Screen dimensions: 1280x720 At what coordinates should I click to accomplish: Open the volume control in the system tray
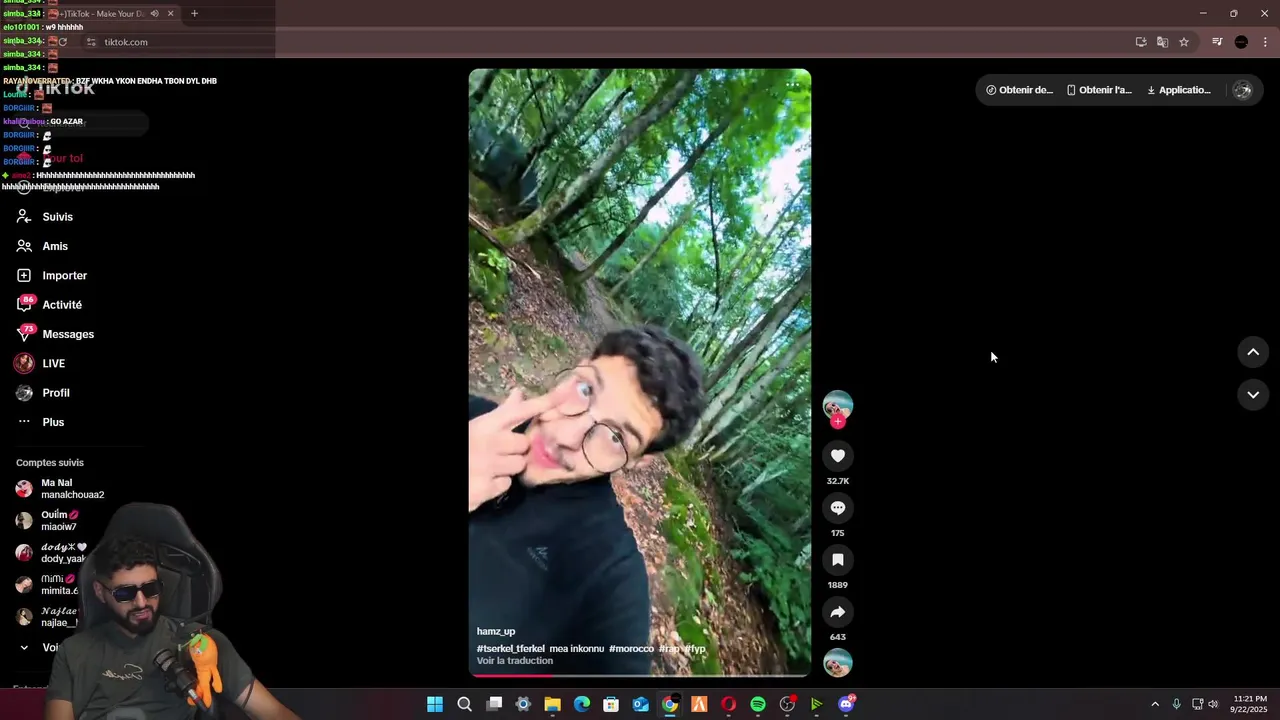pos(1214,705)
